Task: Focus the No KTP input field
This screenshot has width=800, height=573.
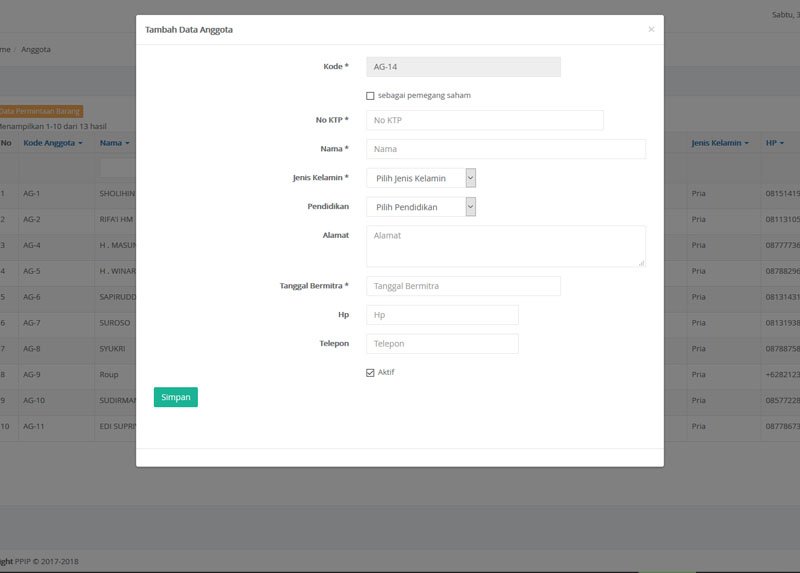Action: point(484,120)
